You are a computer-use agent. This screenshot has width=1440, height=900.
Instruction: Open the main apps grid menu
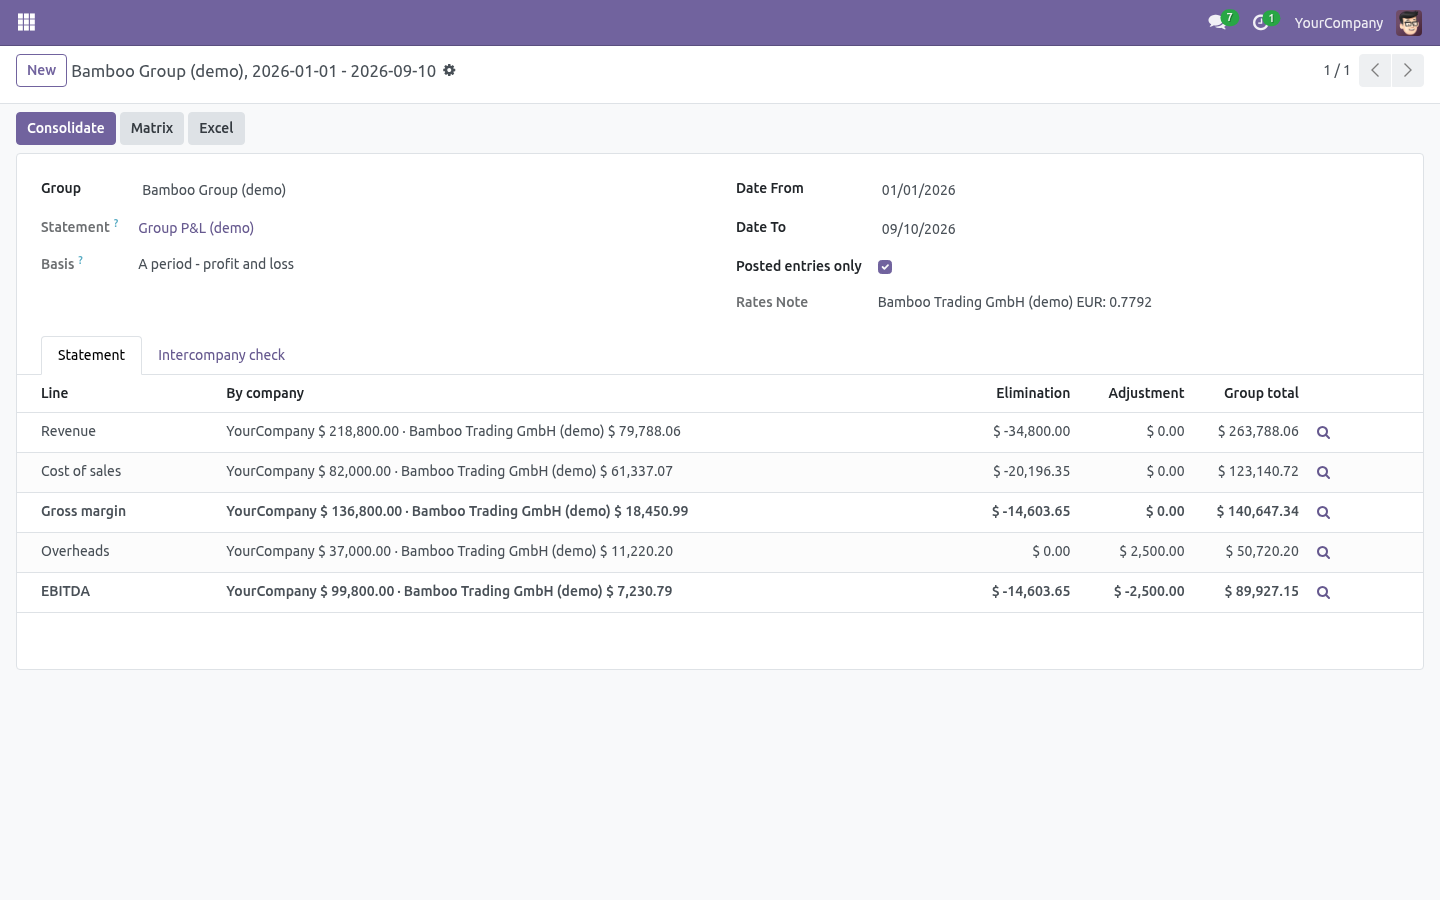27,22
